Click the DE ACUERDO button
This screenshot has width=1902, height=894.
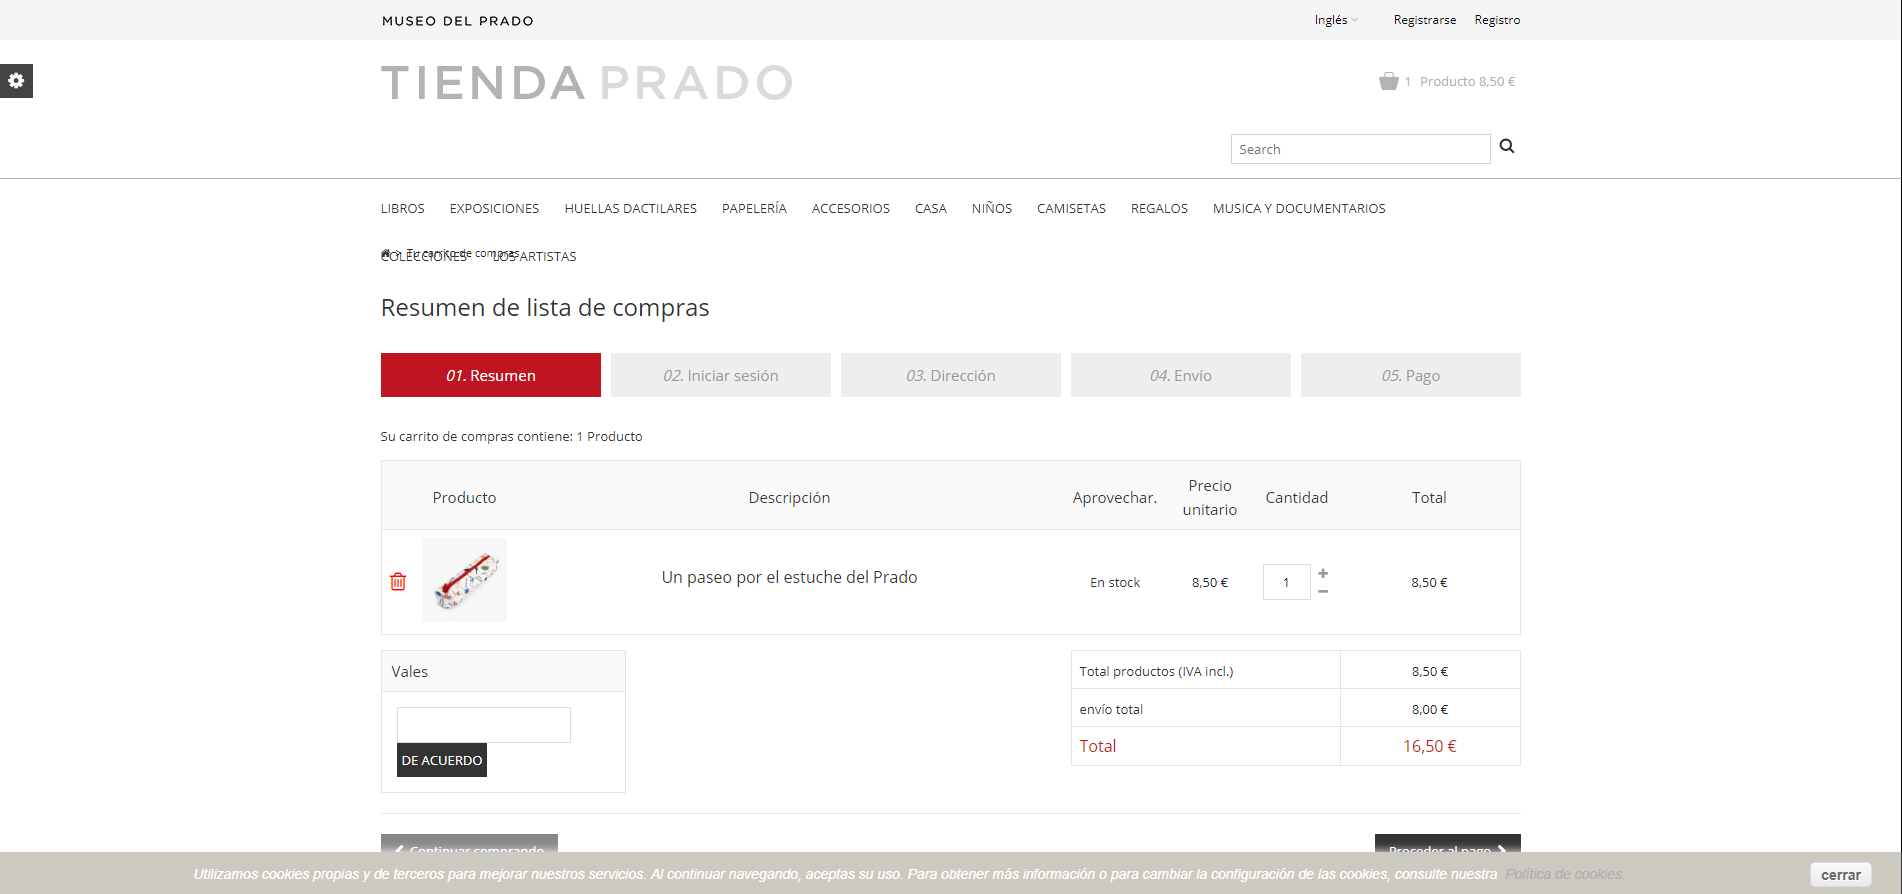442,760
